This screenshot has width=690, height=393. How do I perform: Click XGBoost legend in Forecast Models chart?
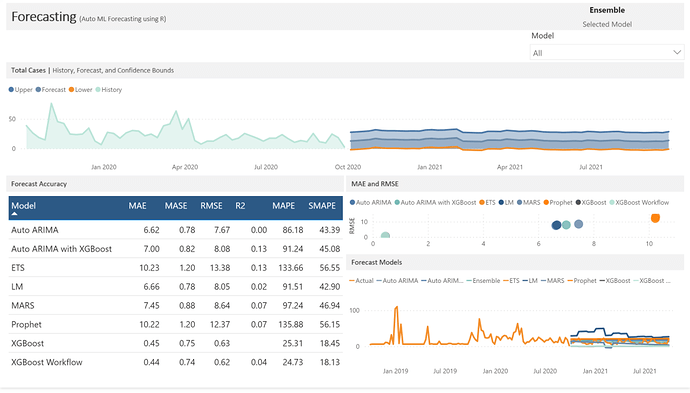[x=615, y=281]
